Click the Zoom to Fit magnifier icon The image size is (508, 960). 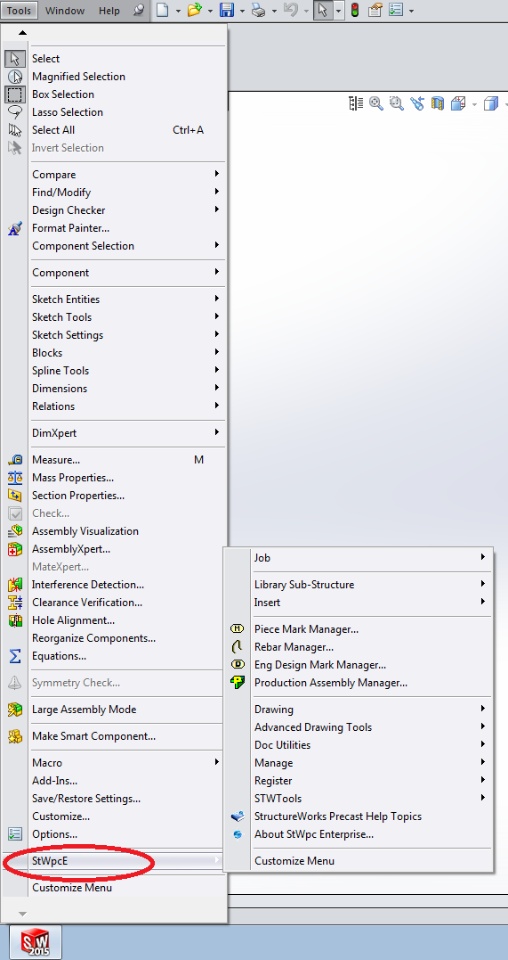click(376, 103)
